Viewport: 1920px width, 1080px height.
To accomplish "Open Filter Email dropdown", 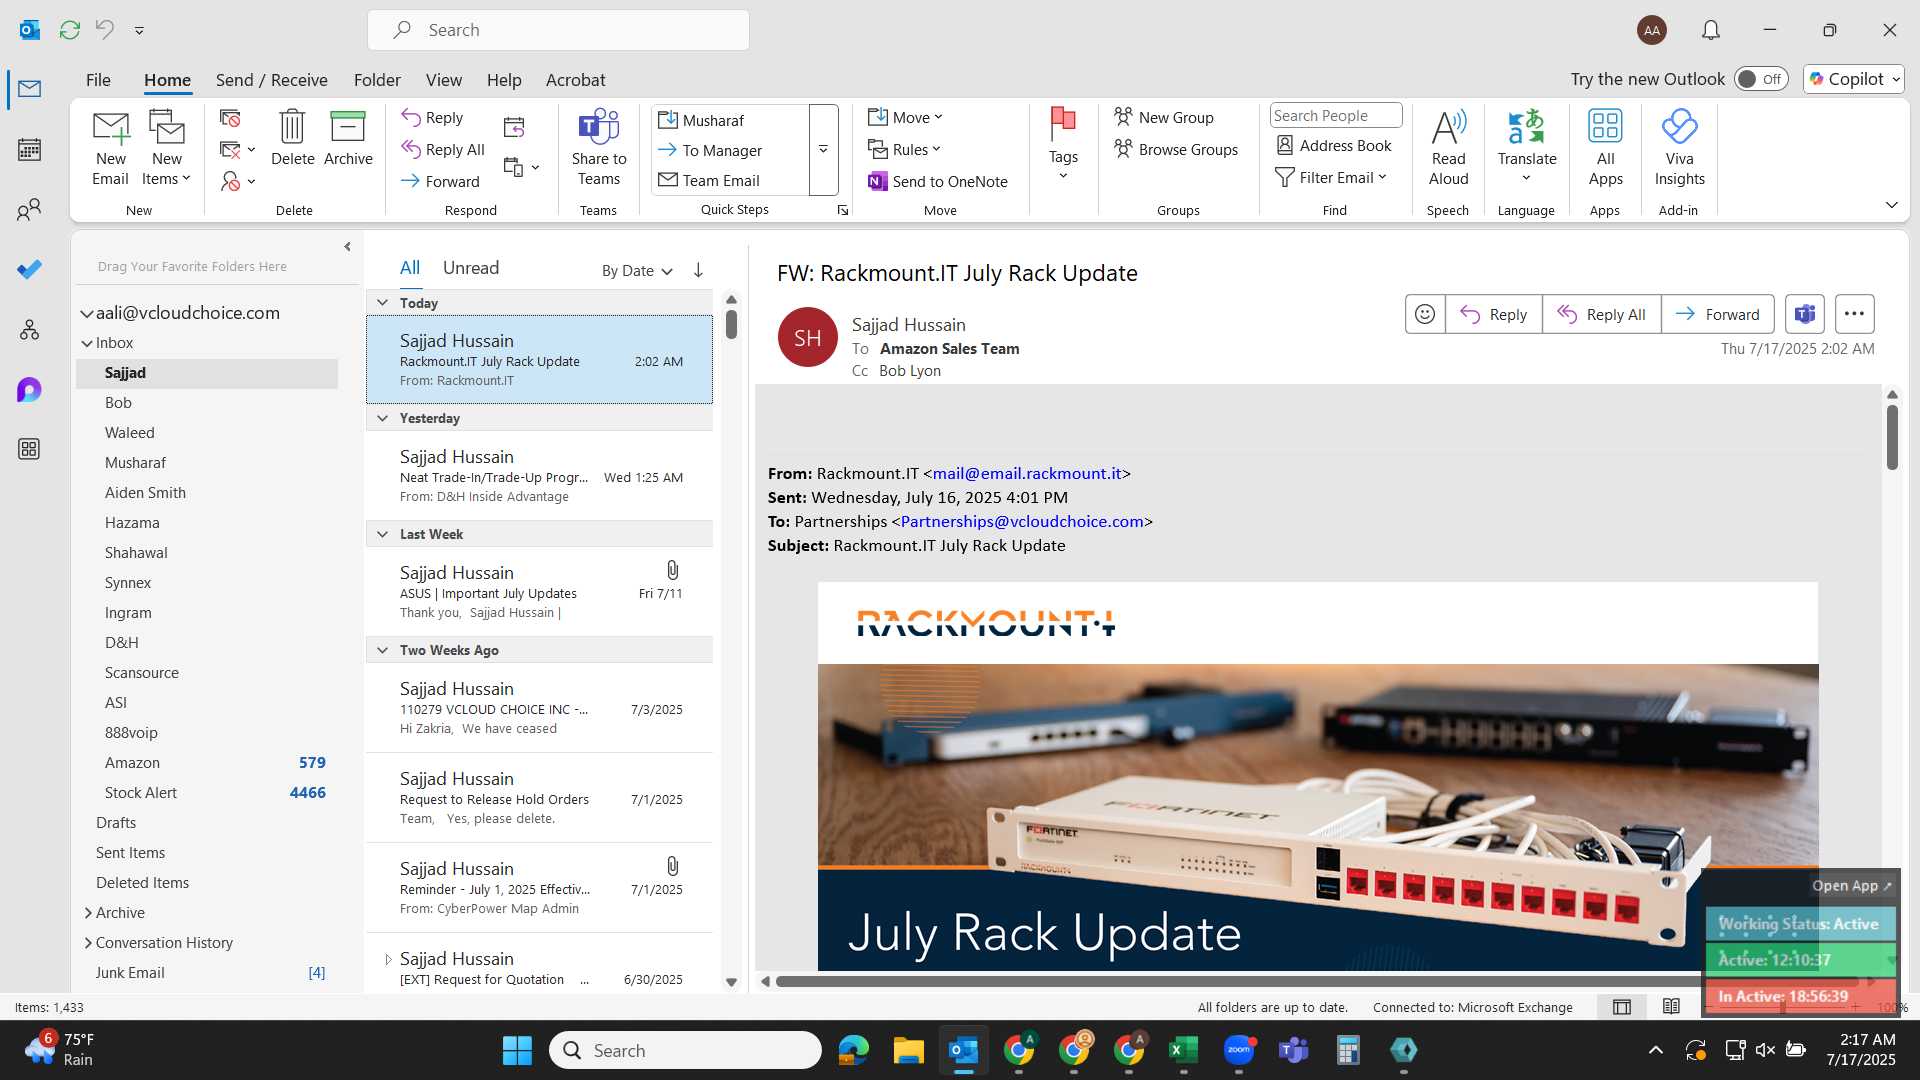I will 1331,177.
